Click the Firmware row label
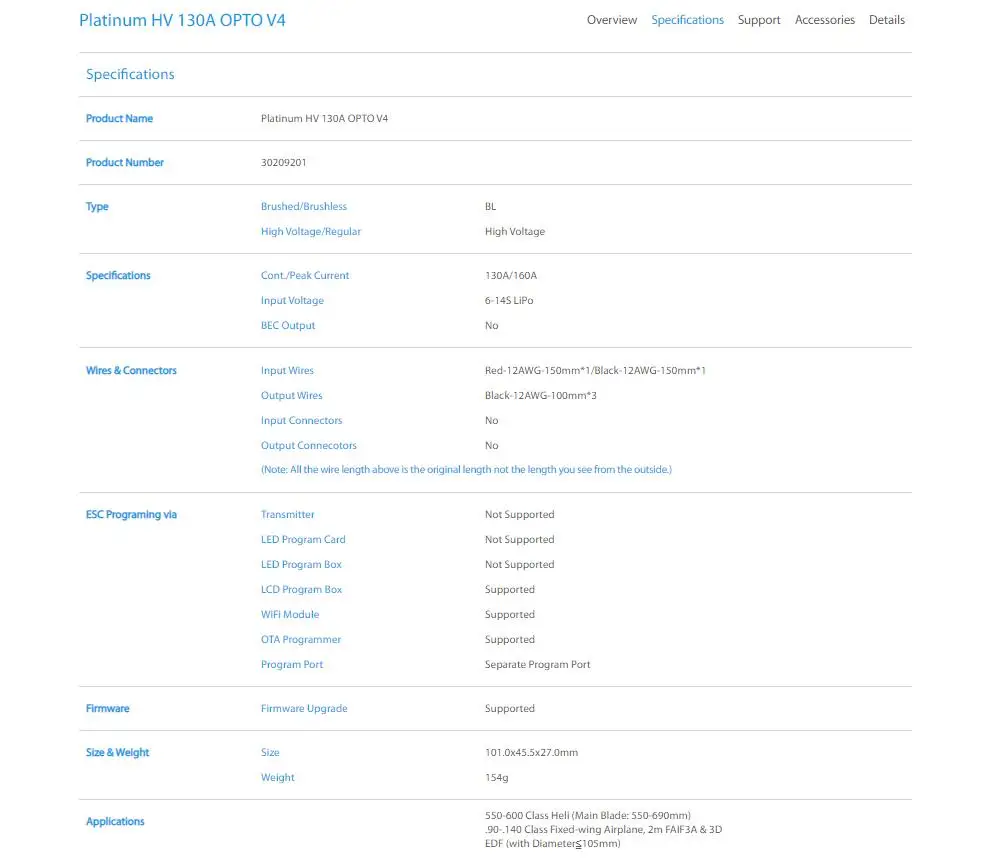1000x859 pixels. point(108,708)
